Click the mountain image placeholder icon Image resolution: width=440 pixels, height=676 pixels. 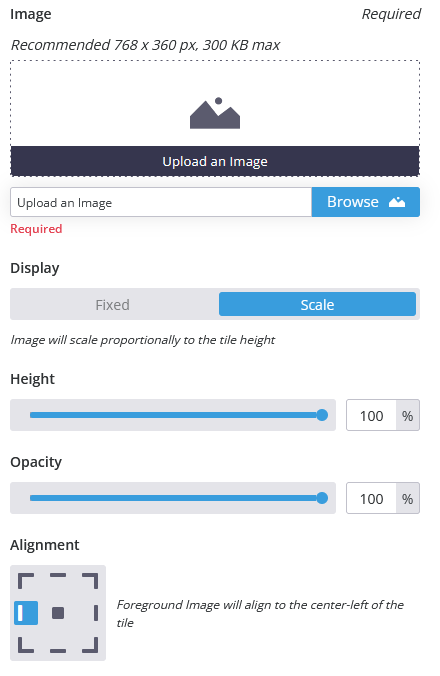point(215,113)
